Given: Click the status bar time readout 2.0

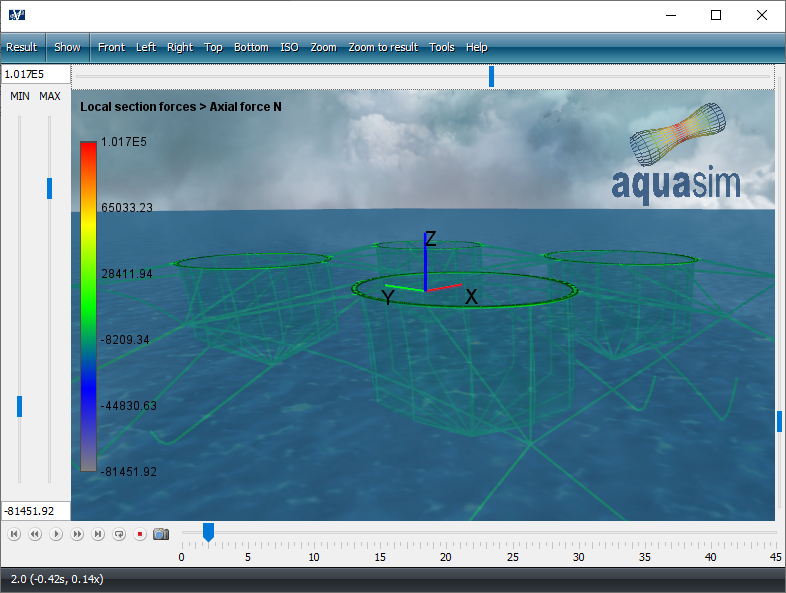Looking at the screenshot, I should click(57, 579).
